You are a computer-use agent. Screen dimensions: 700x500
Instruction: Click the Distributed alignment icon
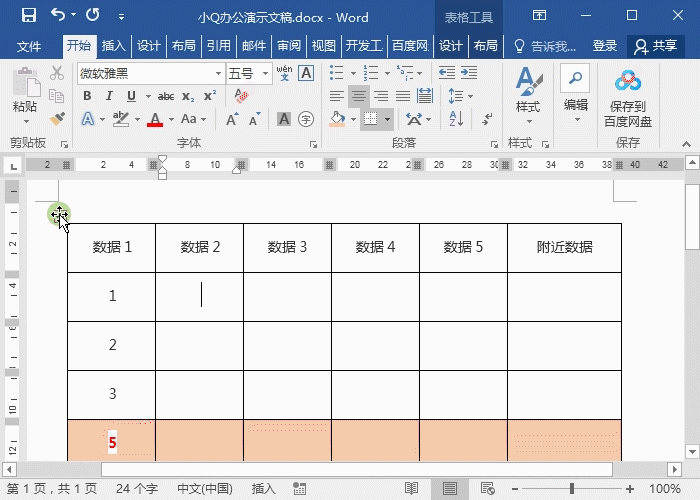pyautogui.click(x=425, y=96)
